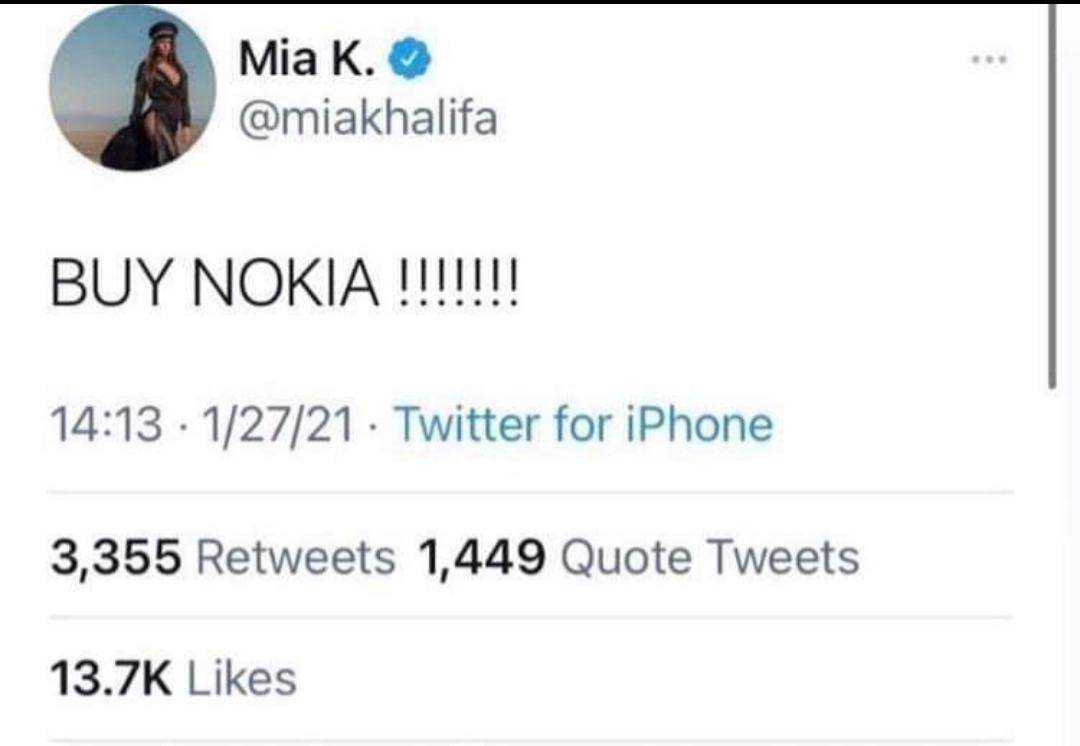Open Mia K.'s round profile picture
Image resolution: width=1080 pixels, height=746 pixels.
pos(132,88)
